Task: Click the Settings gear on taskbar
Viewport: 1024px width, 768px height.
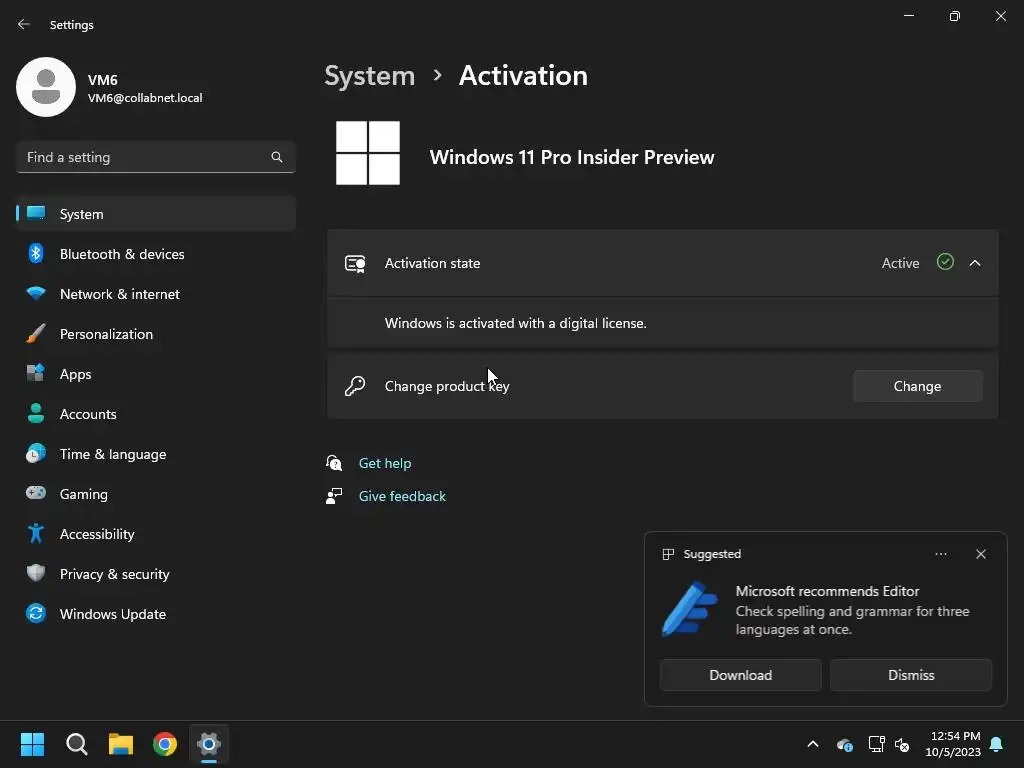Action: [x=209, y=744]
